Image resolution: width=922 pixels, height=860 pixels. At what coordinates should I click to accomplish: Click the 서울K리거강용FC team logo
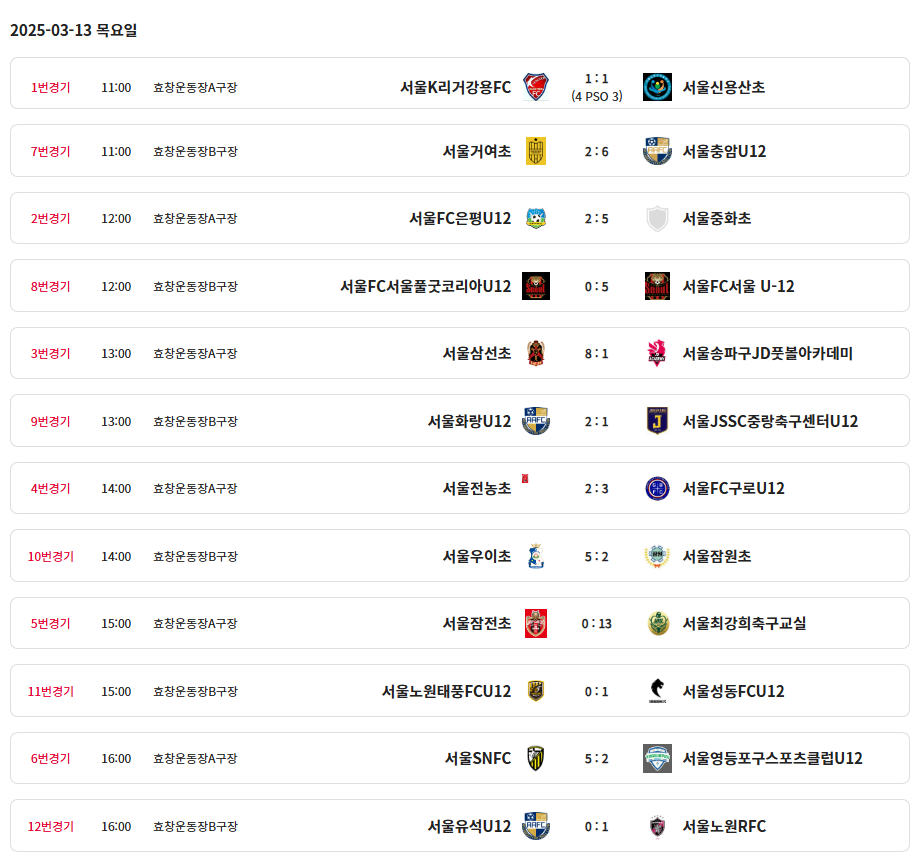[536, 87]
